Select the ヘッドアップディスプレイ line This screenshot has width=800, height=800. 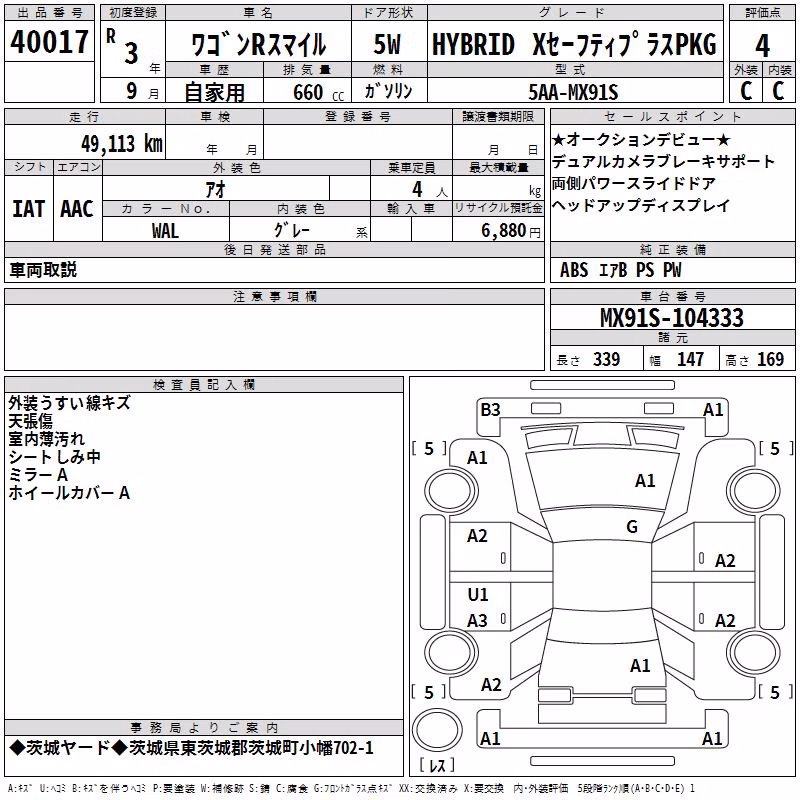pos(641,205)
